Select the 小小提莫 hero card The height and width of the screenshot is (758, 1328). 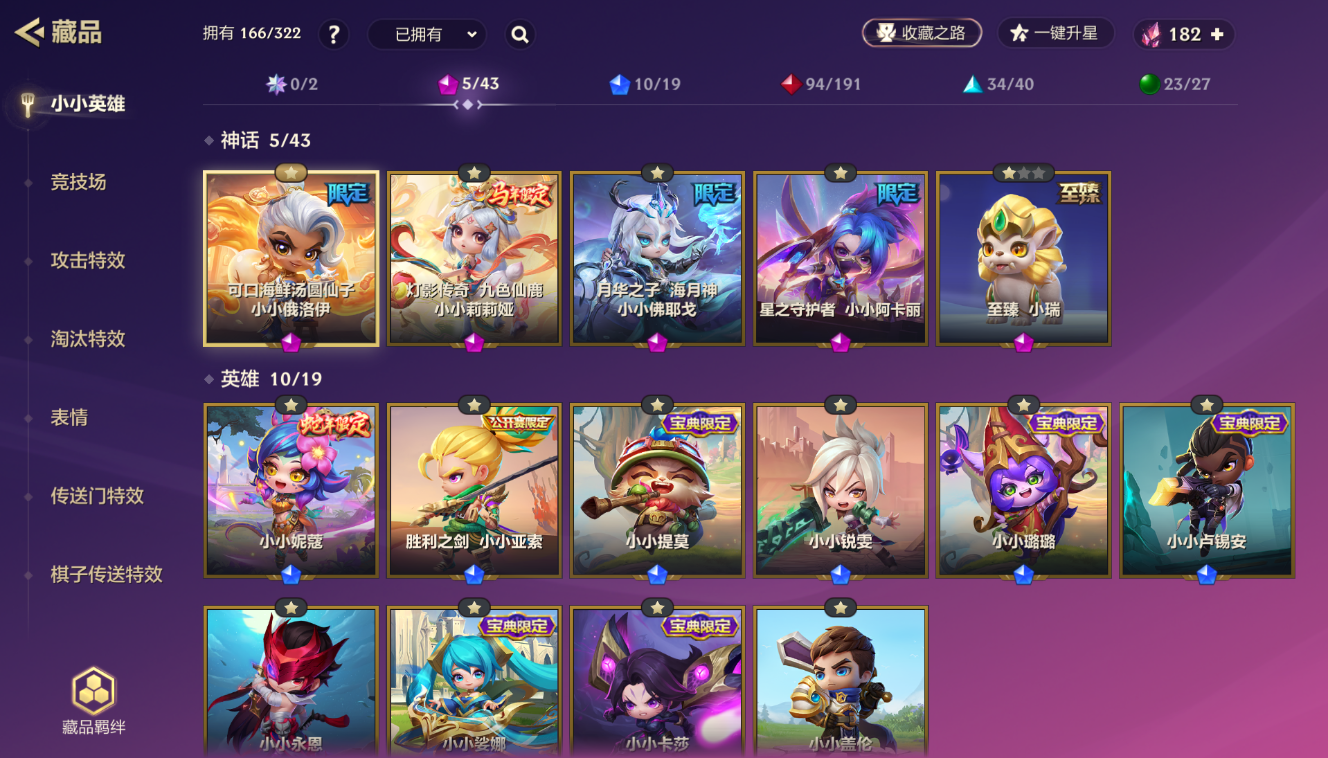coord(657,491)
